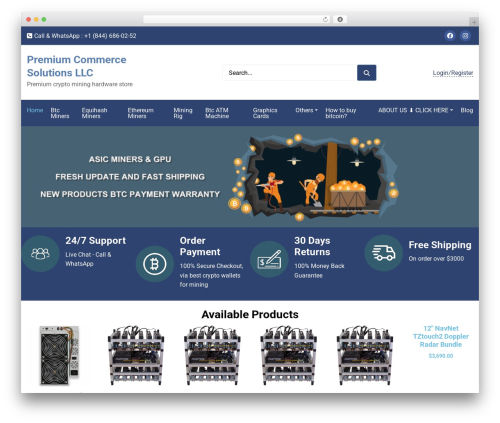
Task: Click On order over $3000 text
Action: pos(436,258)
